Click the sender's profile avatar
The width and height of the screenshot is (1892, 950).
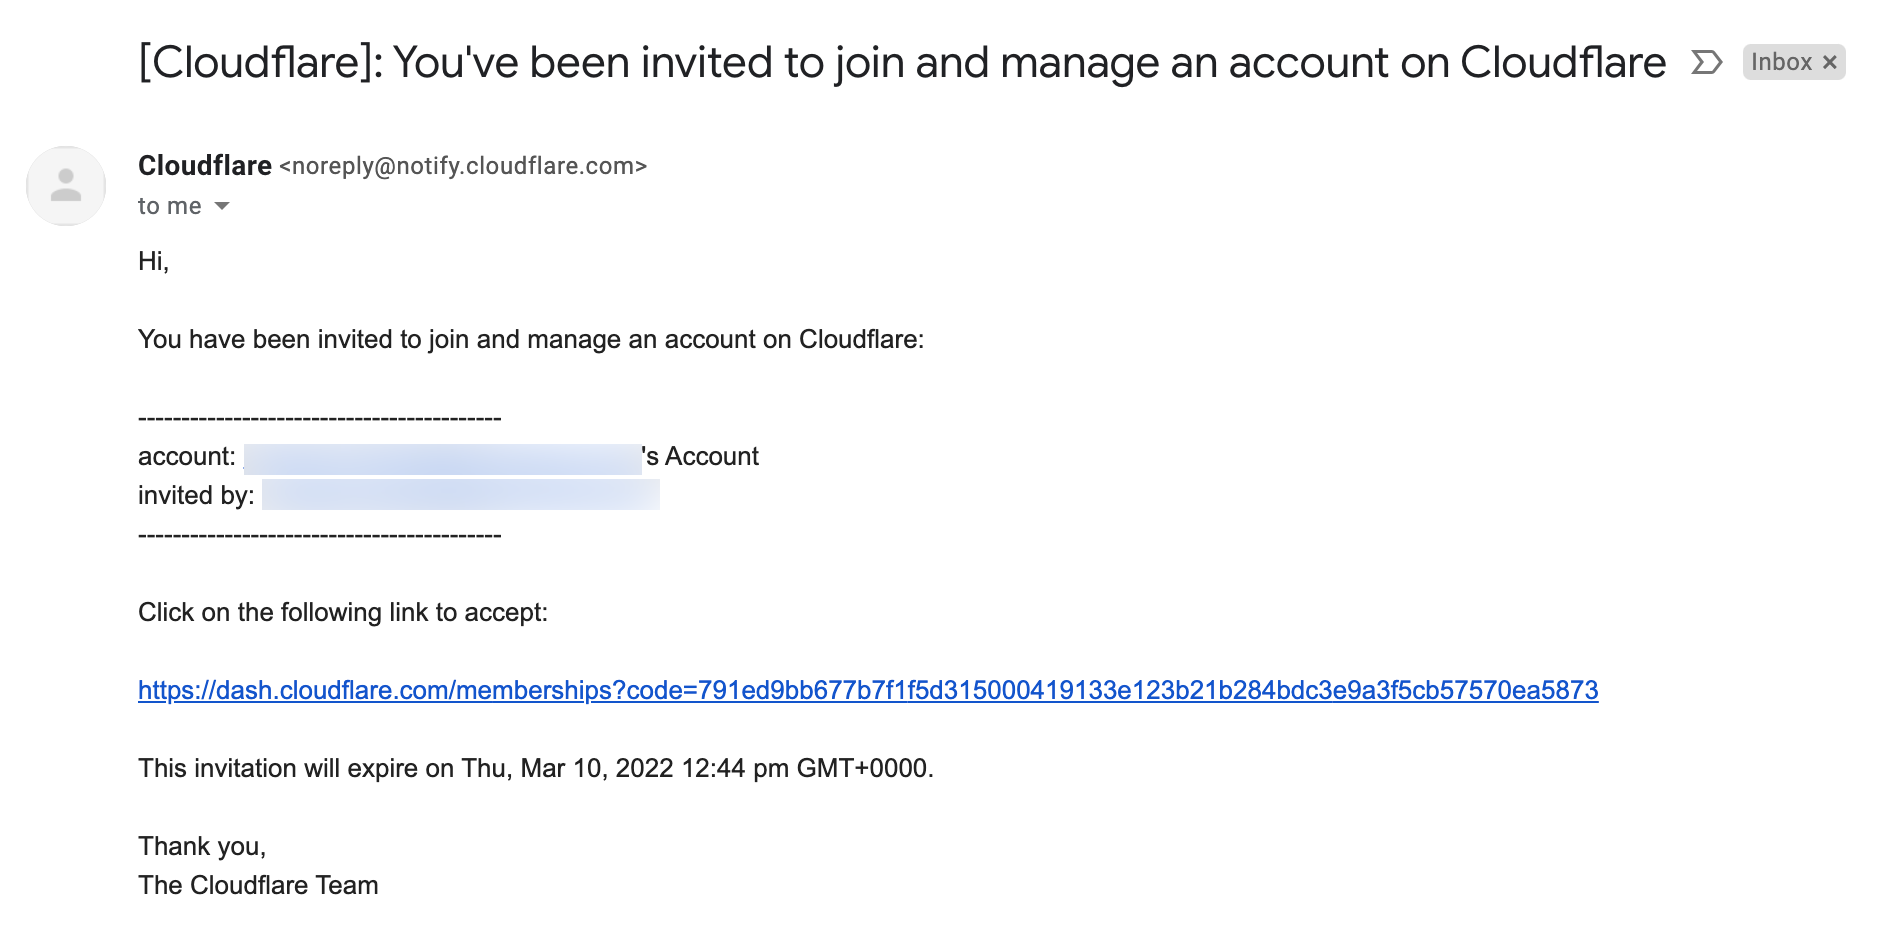pos(66,186)
